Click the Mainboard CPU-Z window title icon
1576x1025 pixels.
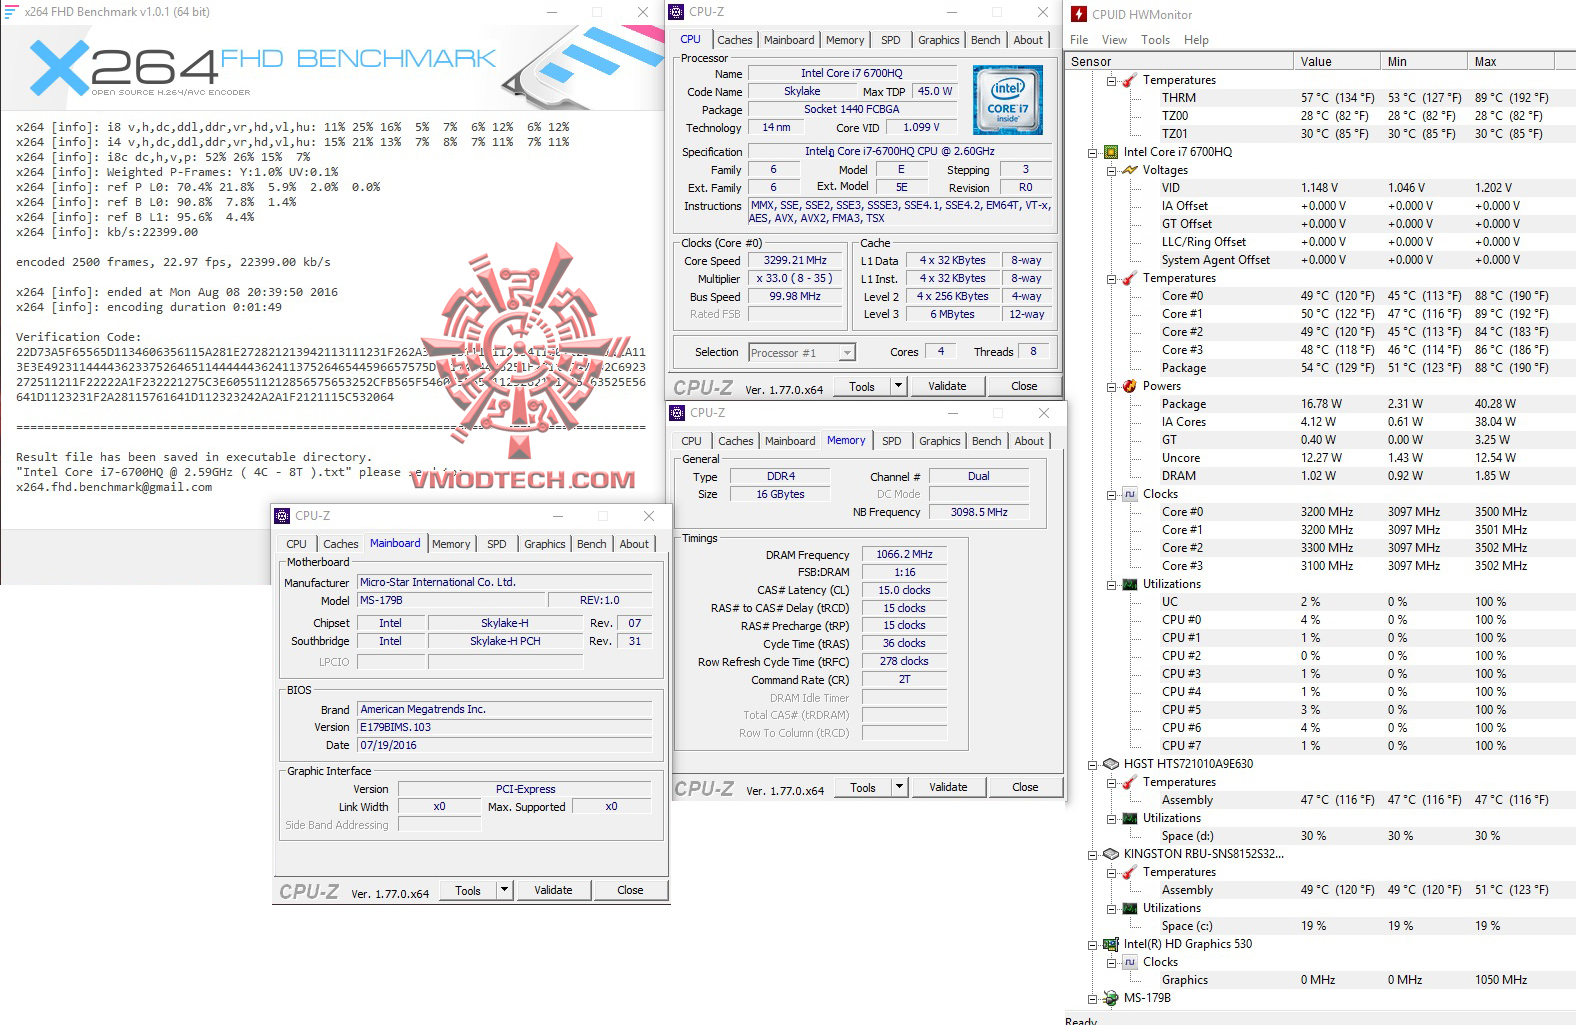pos(282,516)
